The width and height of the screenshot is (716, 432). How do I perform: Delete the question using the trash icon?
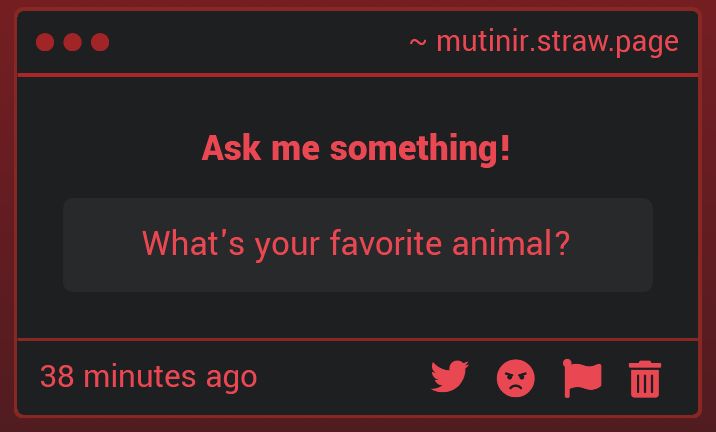(x=645, y=378)
